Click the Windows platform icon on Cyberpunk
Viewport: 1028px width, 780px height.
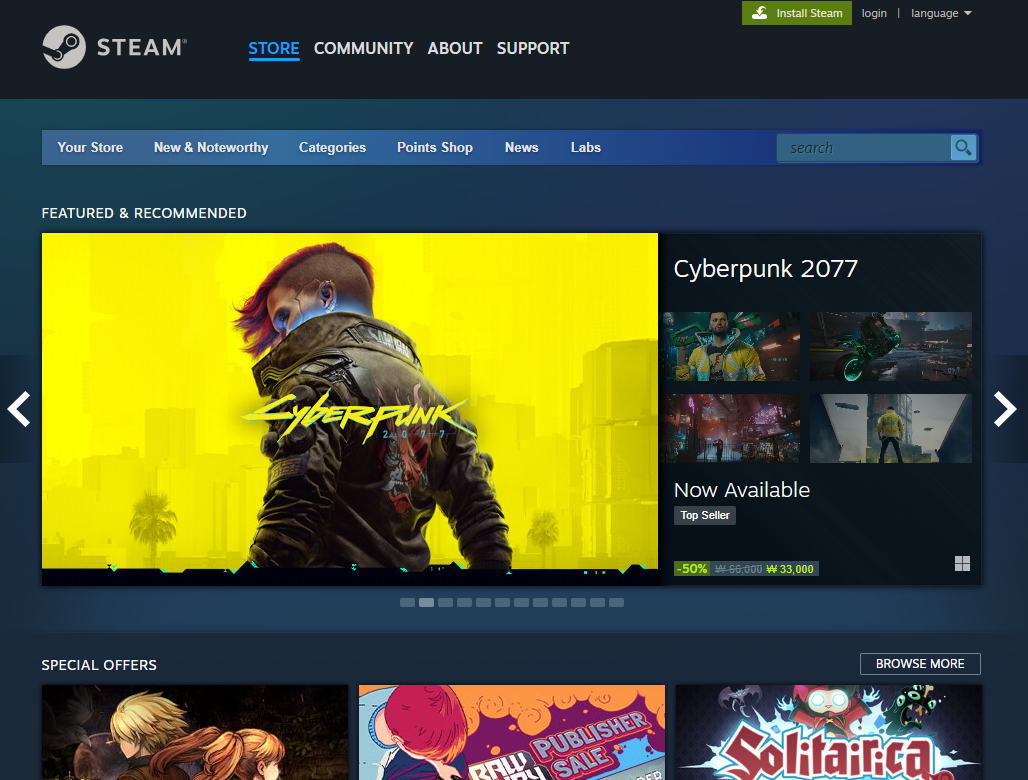click(x=962, y=564)
